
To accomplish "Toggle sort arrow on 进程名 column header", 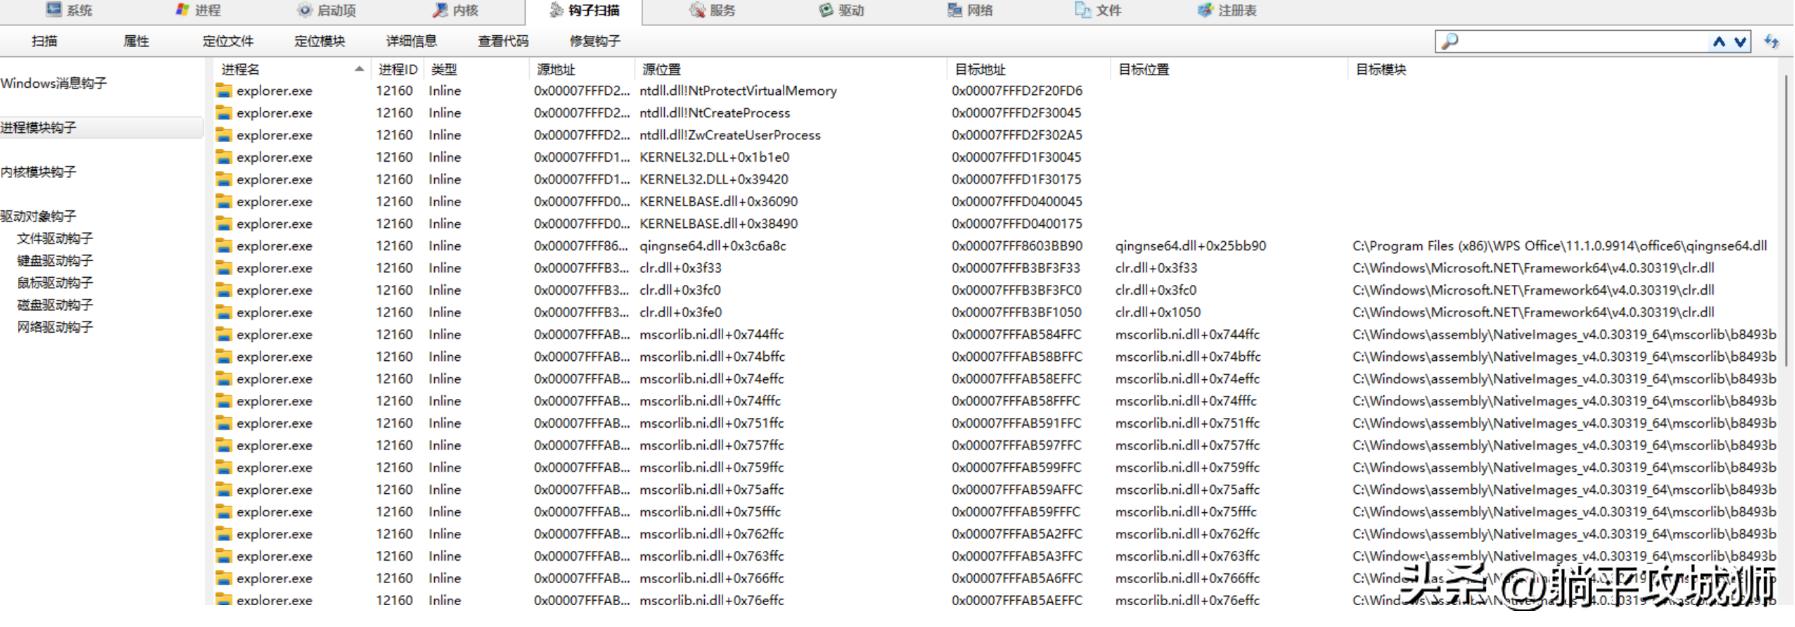I will 359,69.
